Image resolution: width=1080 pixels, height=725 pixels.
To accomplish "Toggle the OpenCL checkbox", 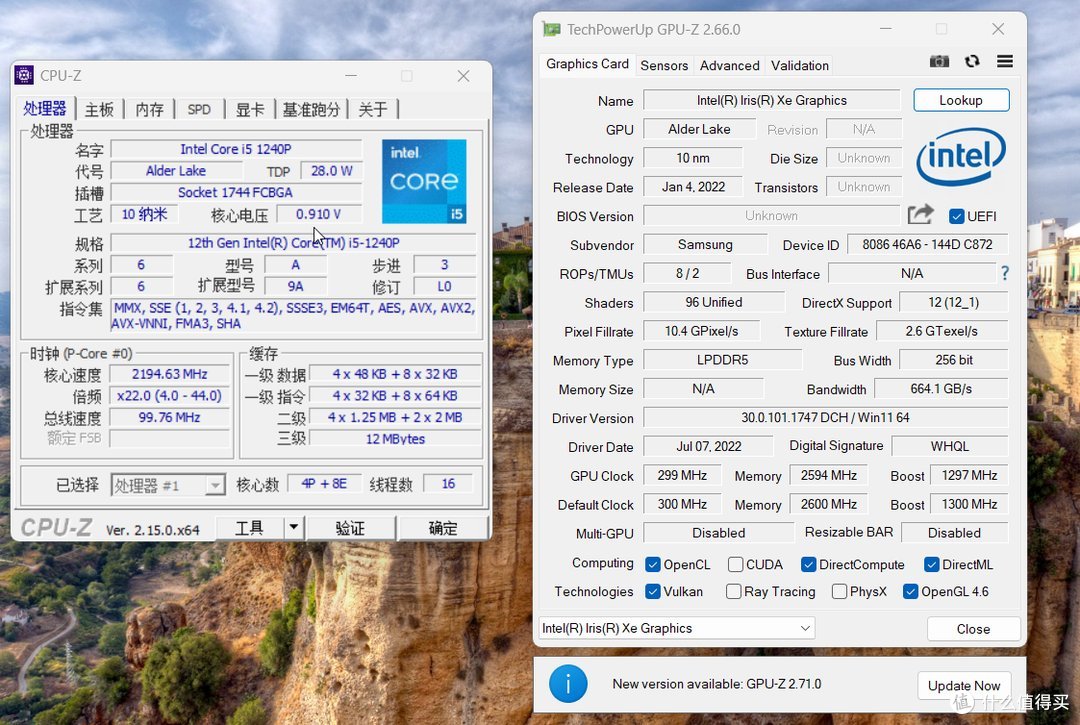I will 653,565.
